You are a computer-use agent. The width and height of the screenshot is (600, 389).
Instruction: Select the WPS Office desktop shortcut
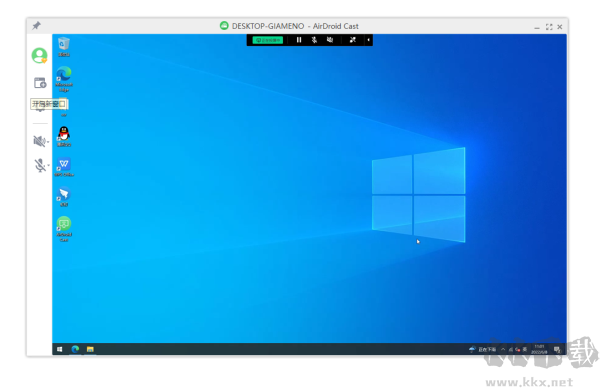64,167
